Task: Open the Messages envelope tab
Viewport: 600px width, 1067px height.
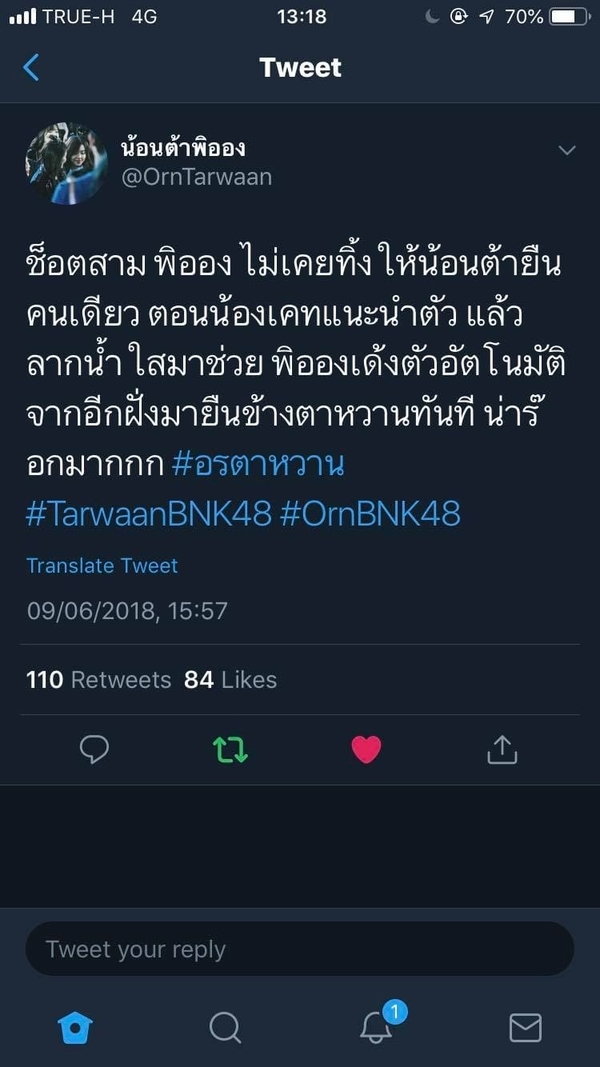Action: pos(525,1028)
